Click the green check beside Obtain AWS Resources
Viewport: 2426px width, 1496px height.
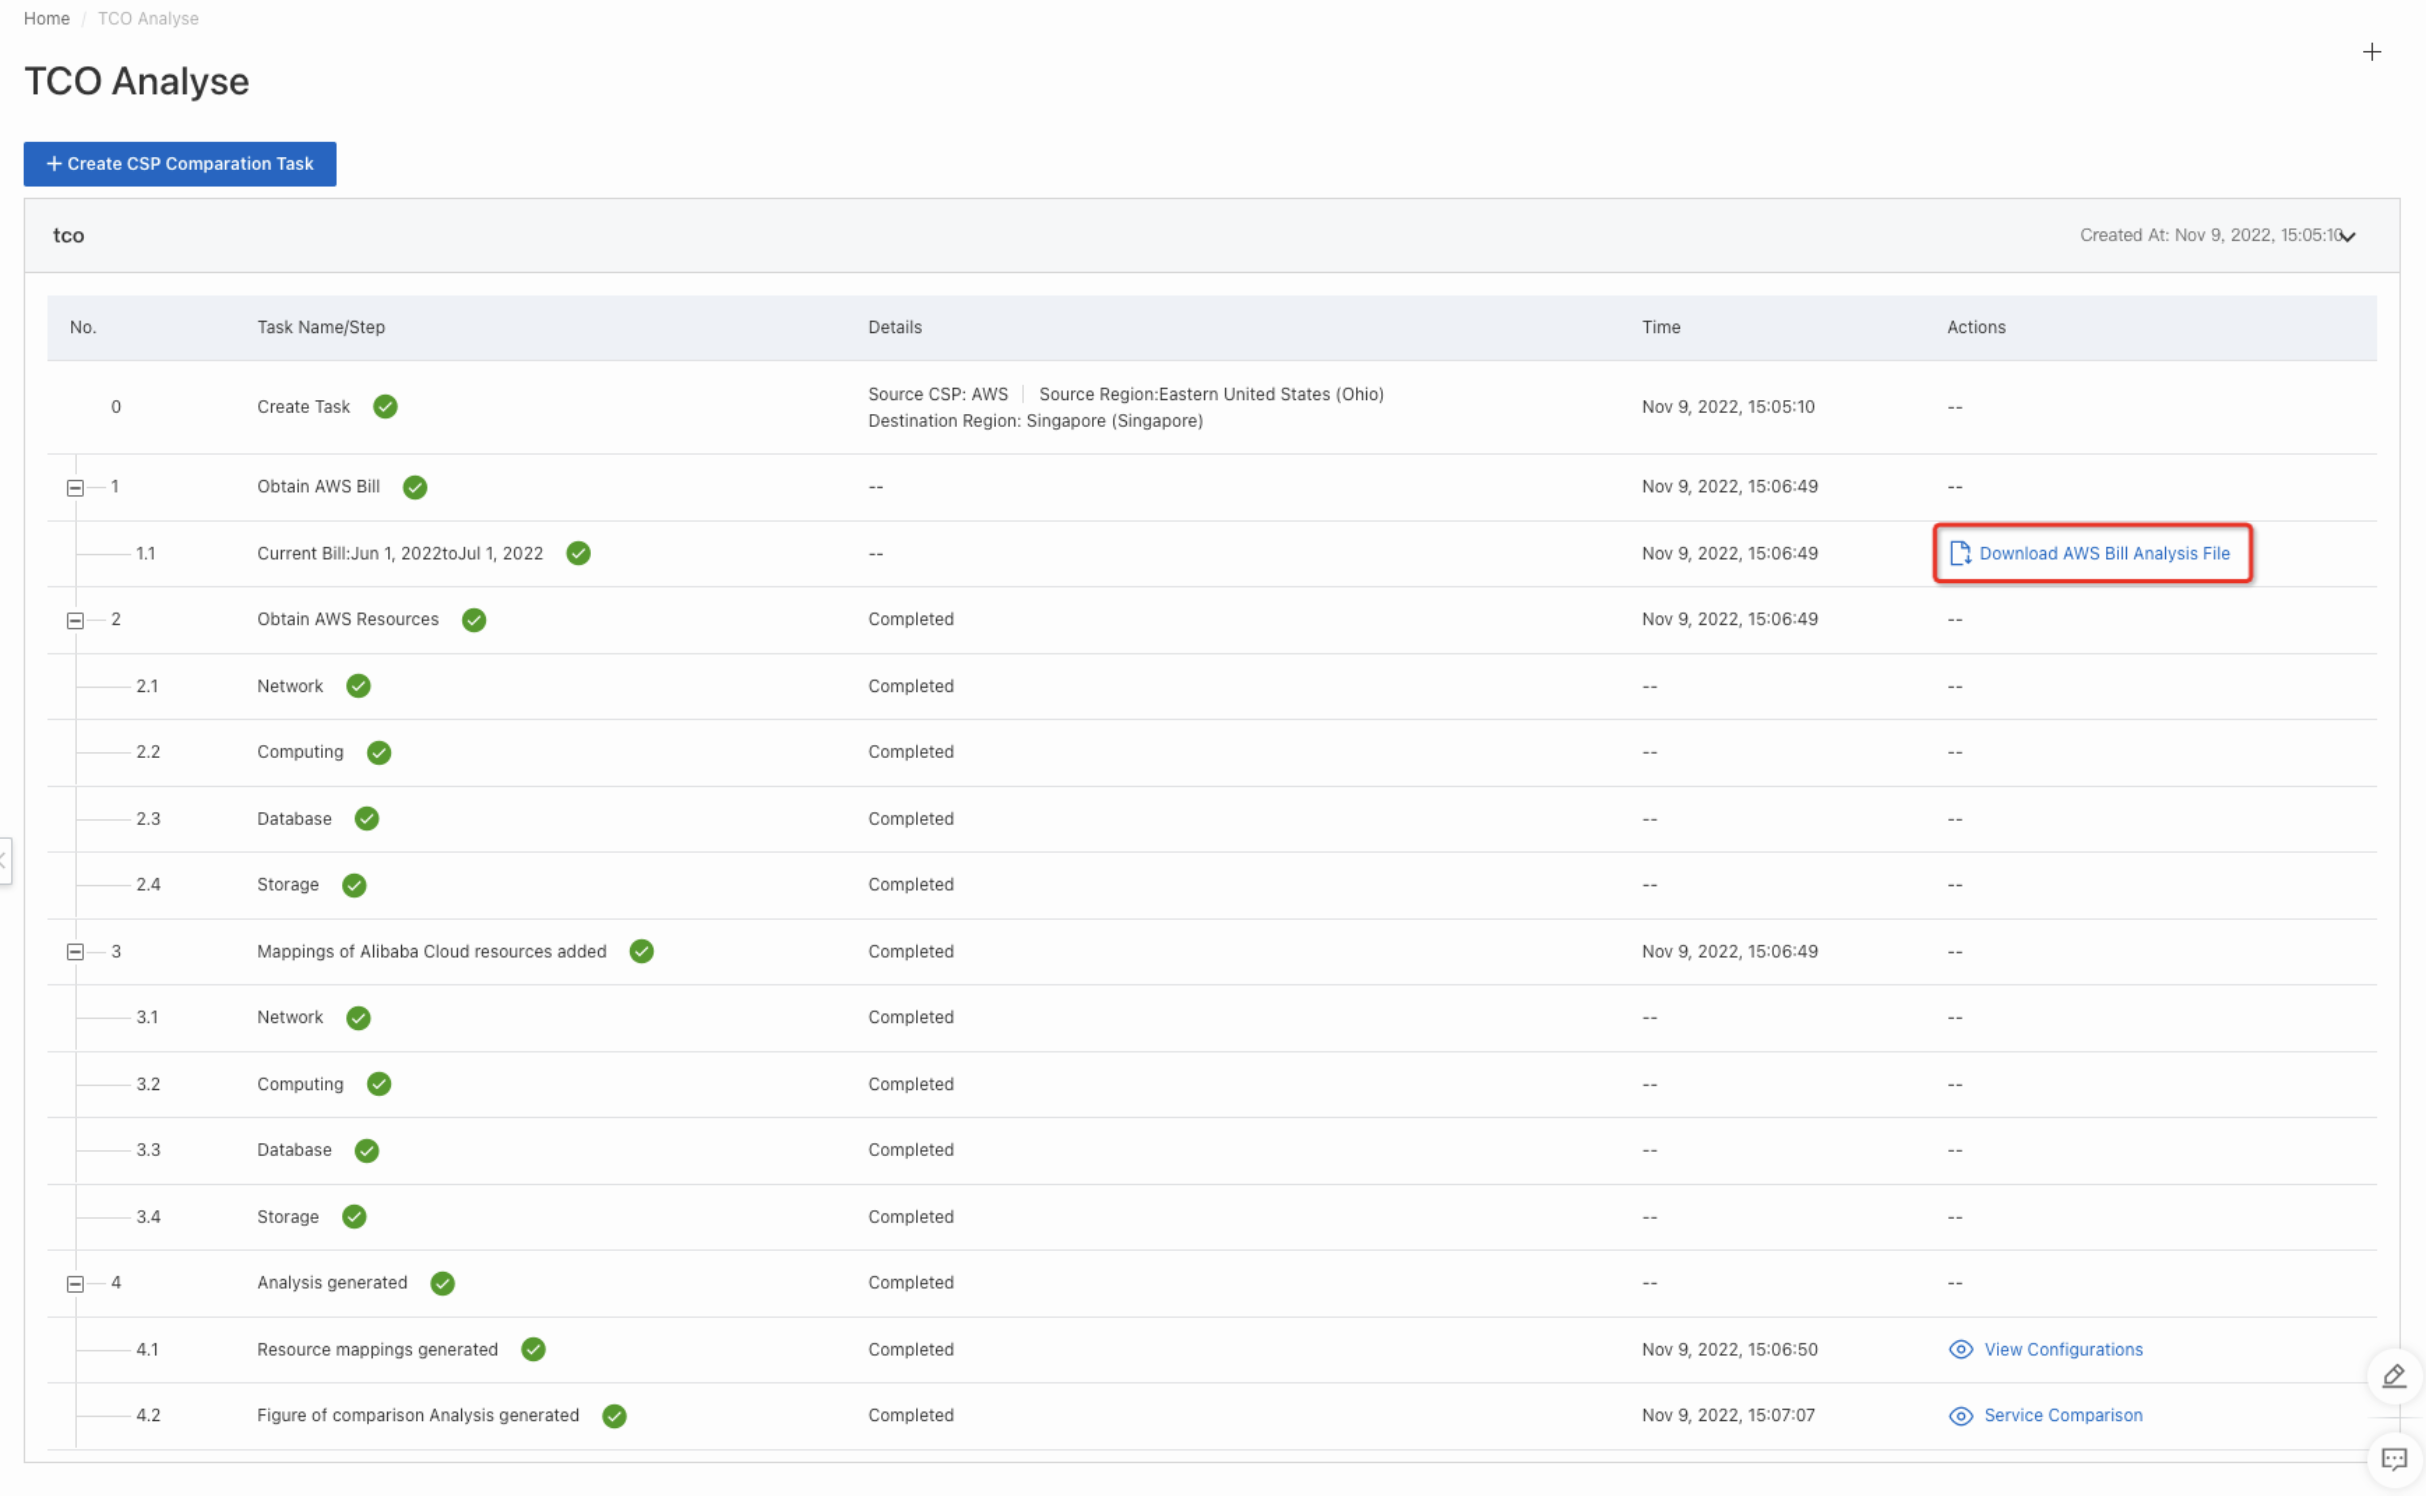click(474, 620)
